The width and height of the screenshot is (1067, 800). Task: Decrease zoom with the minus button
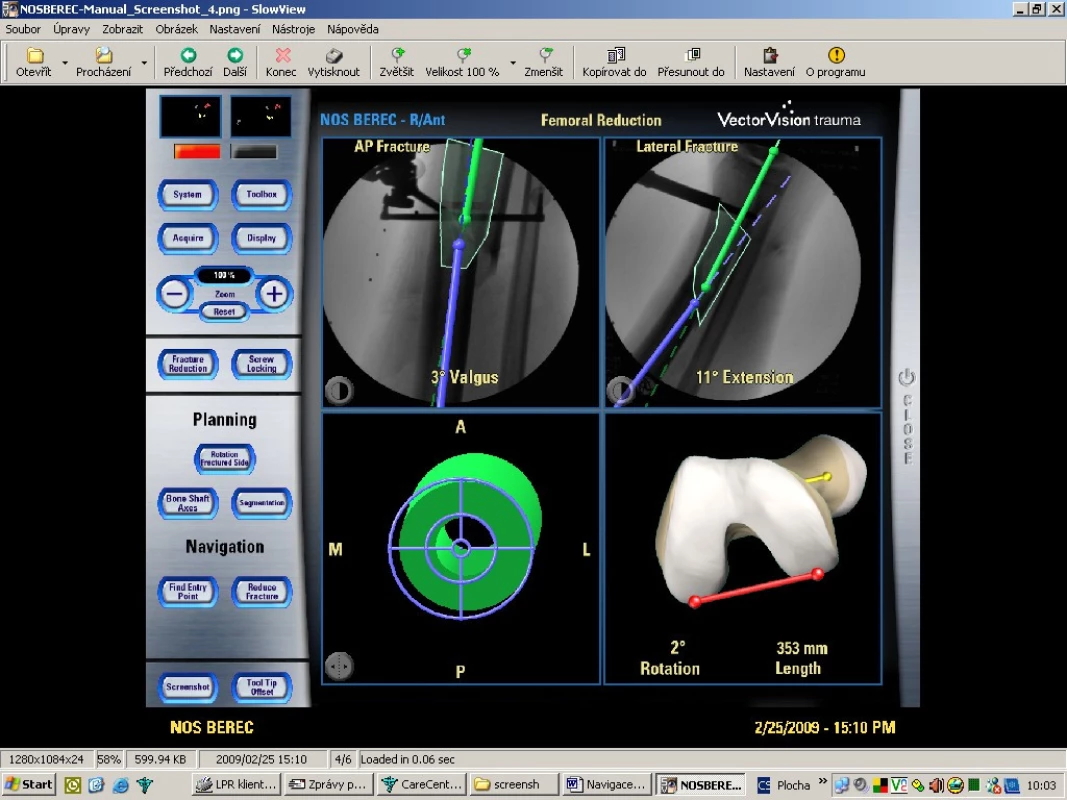(175, 295)
